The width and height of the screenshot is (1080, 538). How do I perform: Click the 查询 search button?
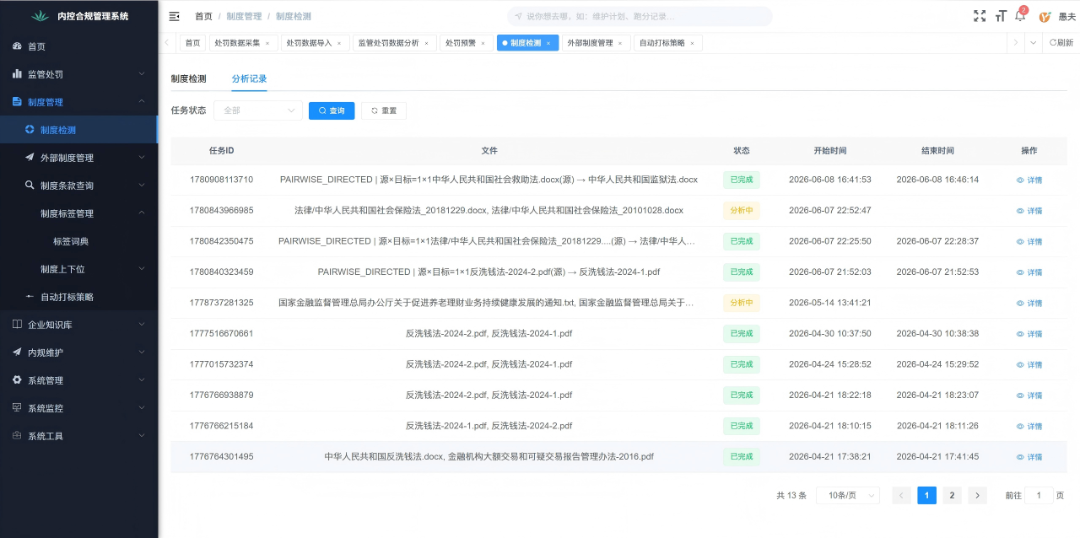tap(331, 110)
